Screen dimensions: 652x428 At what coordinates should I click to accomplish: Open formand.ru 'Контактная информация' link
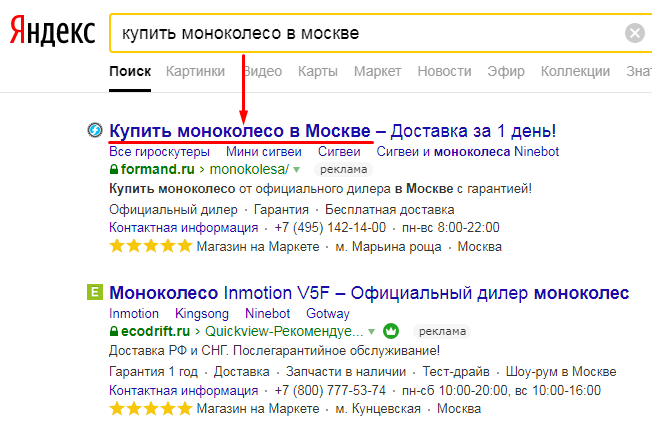click(x=183, y=228)
